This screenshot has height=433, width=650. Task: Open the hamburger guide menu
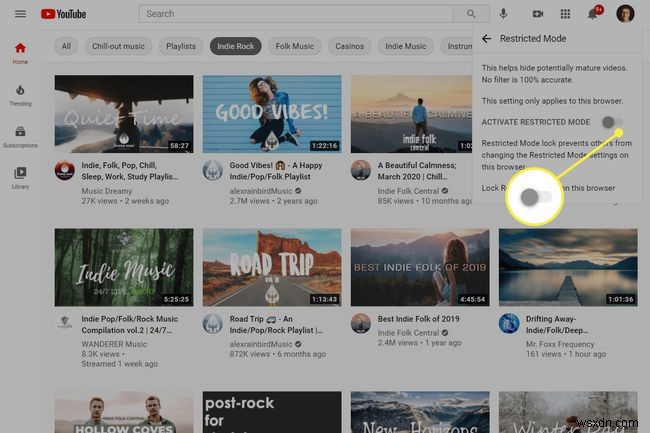coord(20,14)
